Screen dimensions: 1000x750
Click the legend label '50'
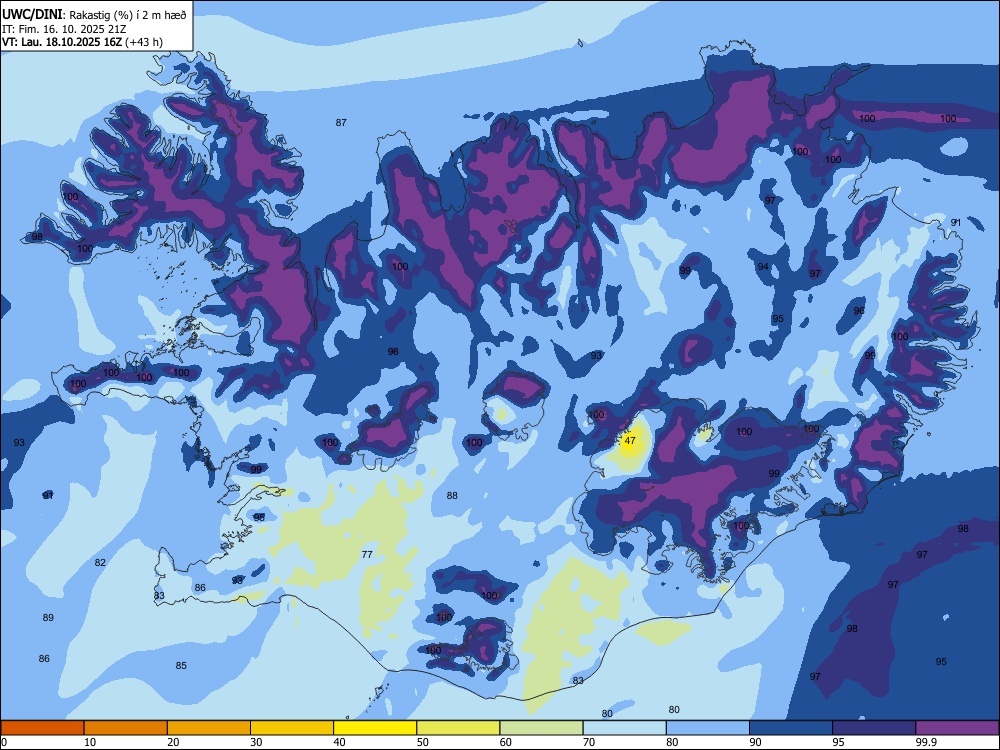pos(423,742)
